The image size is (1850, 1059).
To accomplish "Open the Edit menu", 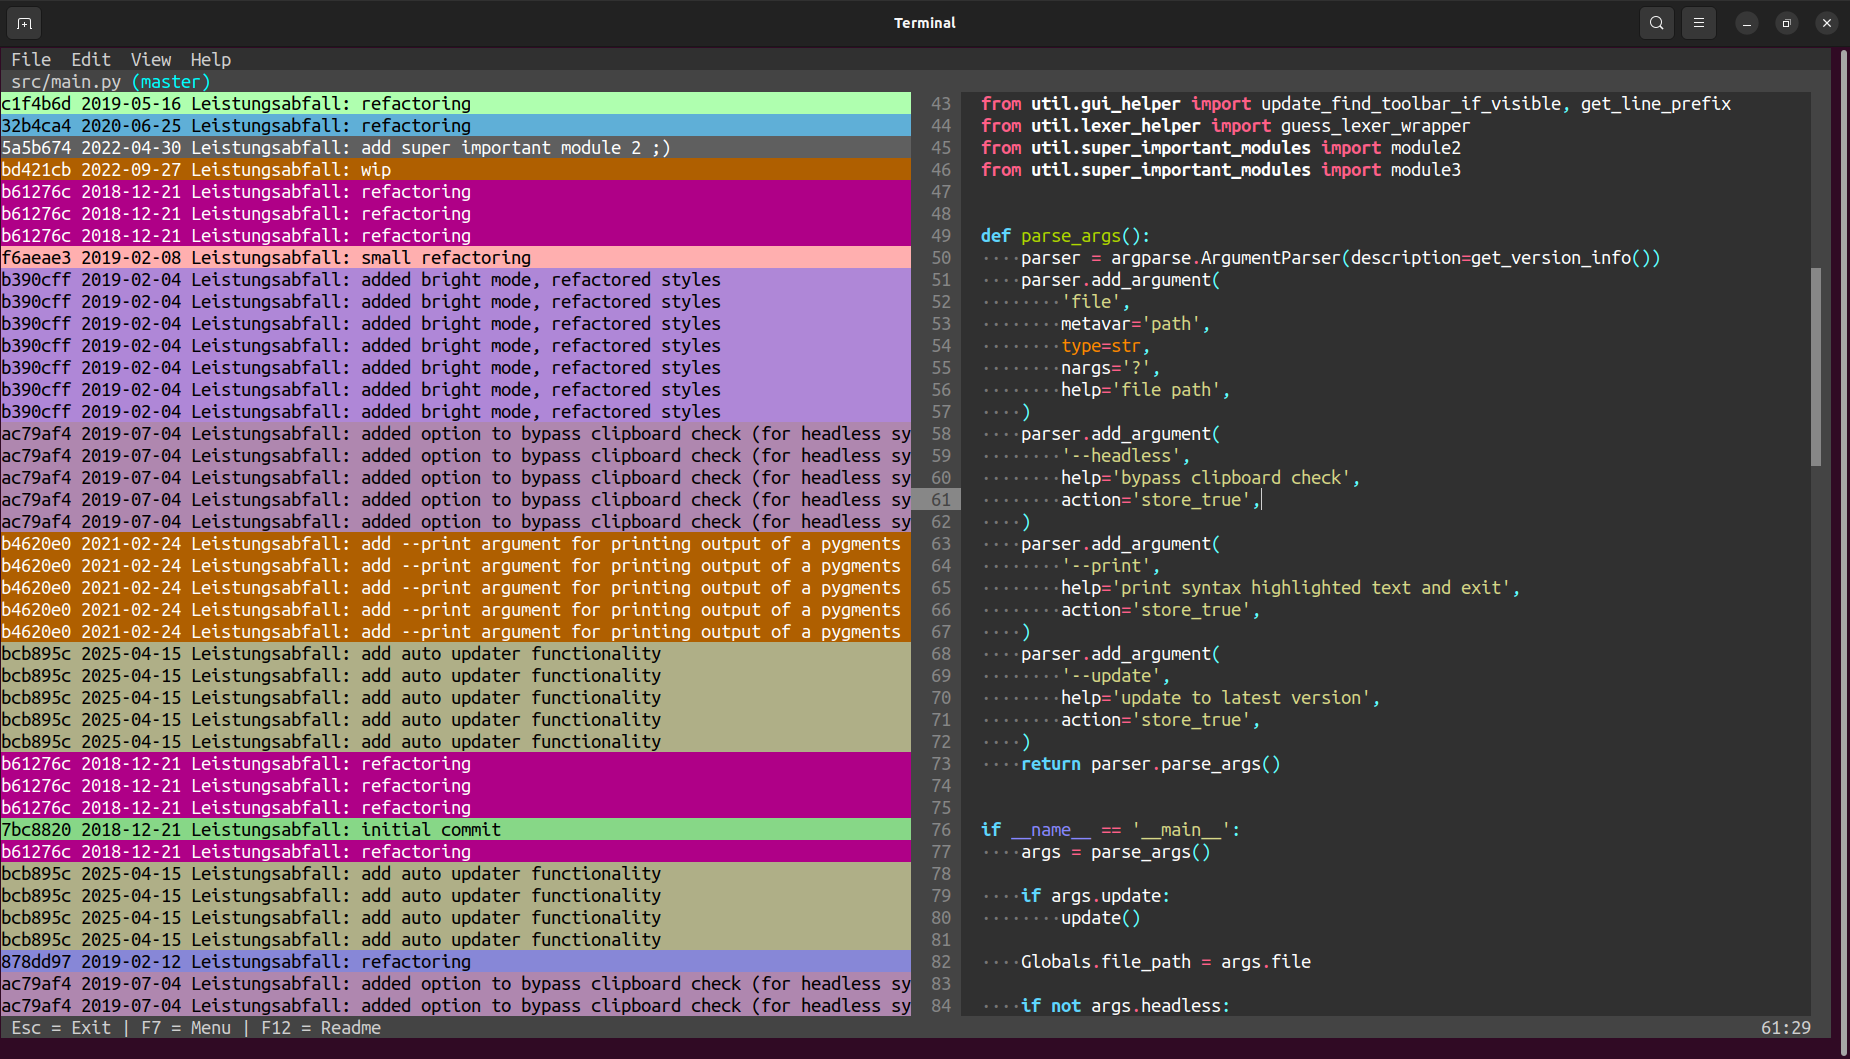I will coord(91,60).
